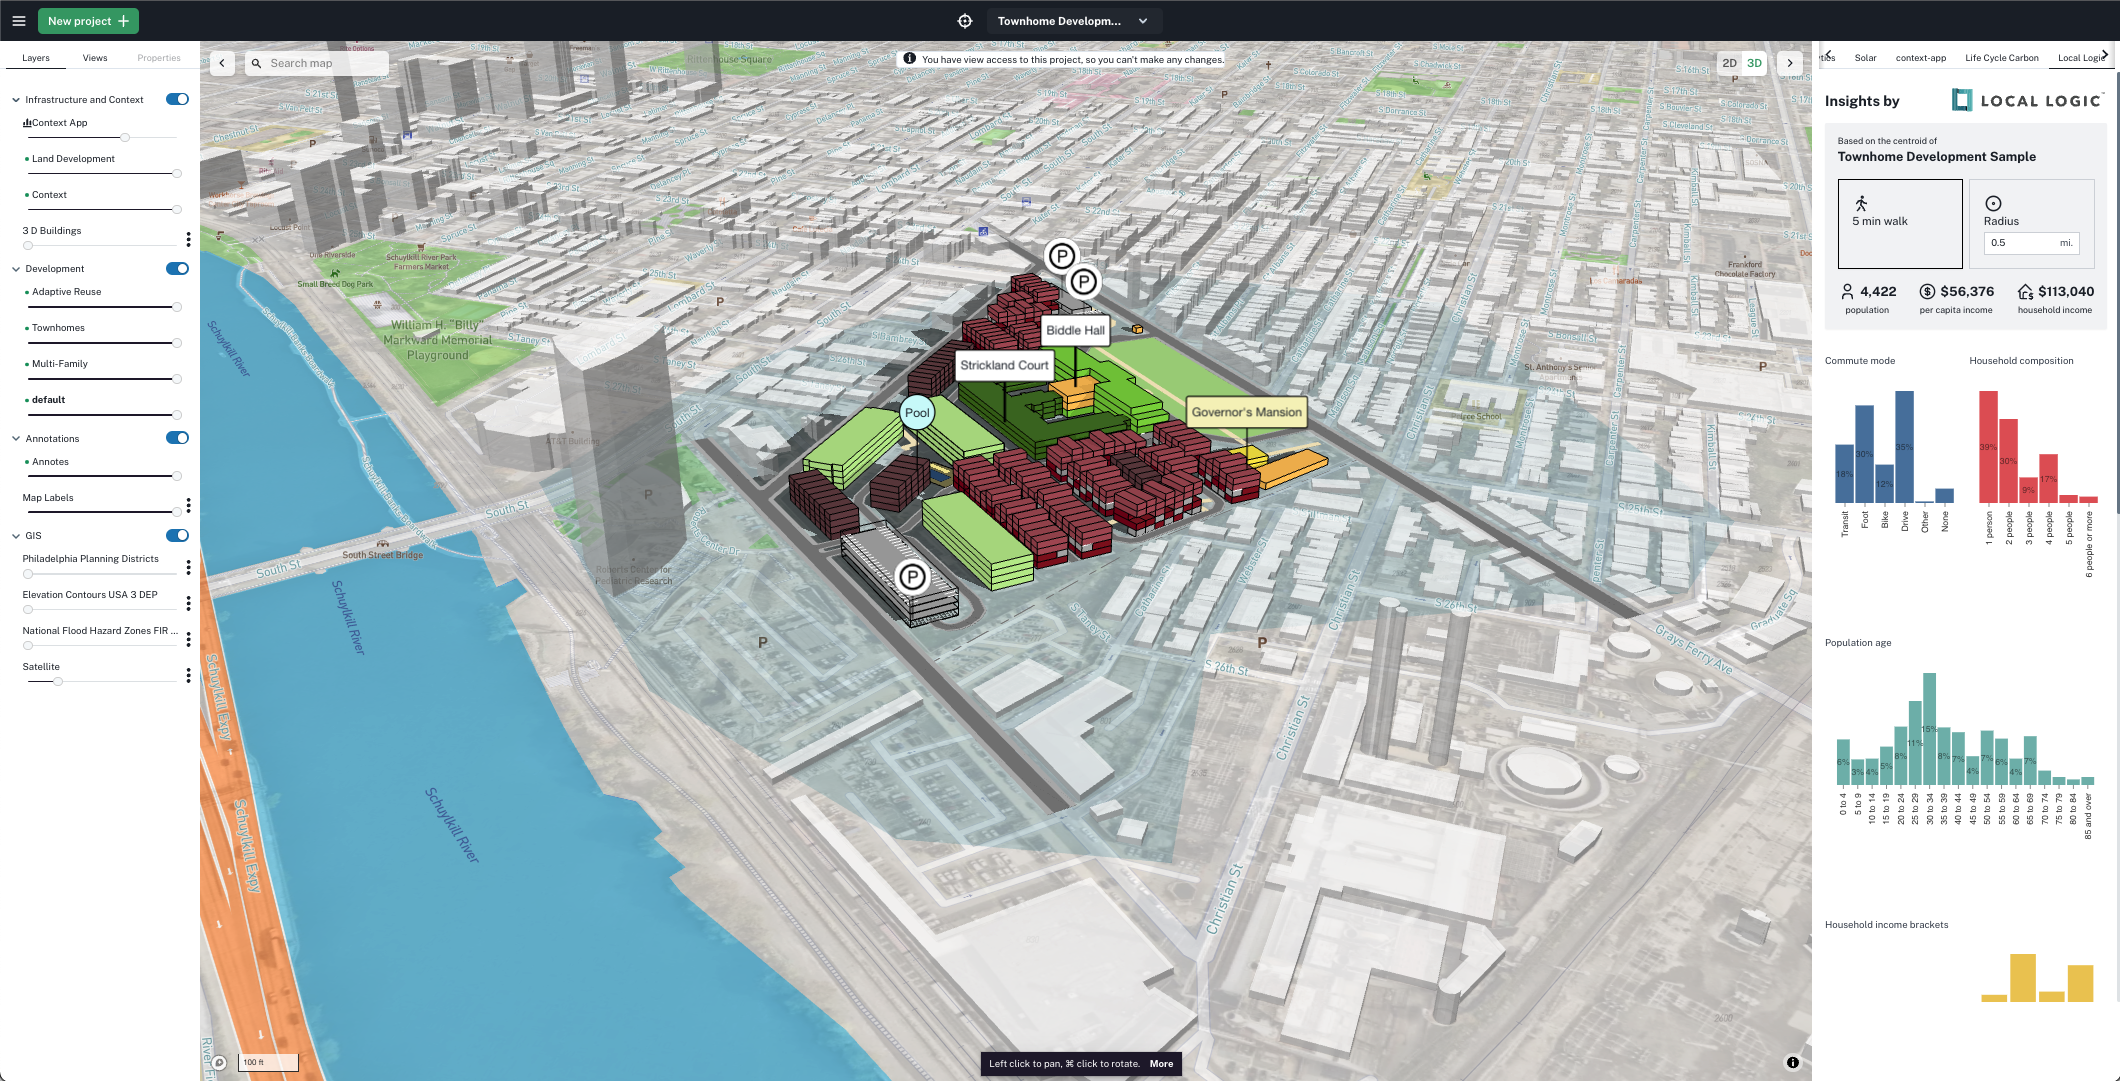Switch to the Views tab
Image resolution: width=2120 pixels, height=1081 pixels.
[95, 58]
